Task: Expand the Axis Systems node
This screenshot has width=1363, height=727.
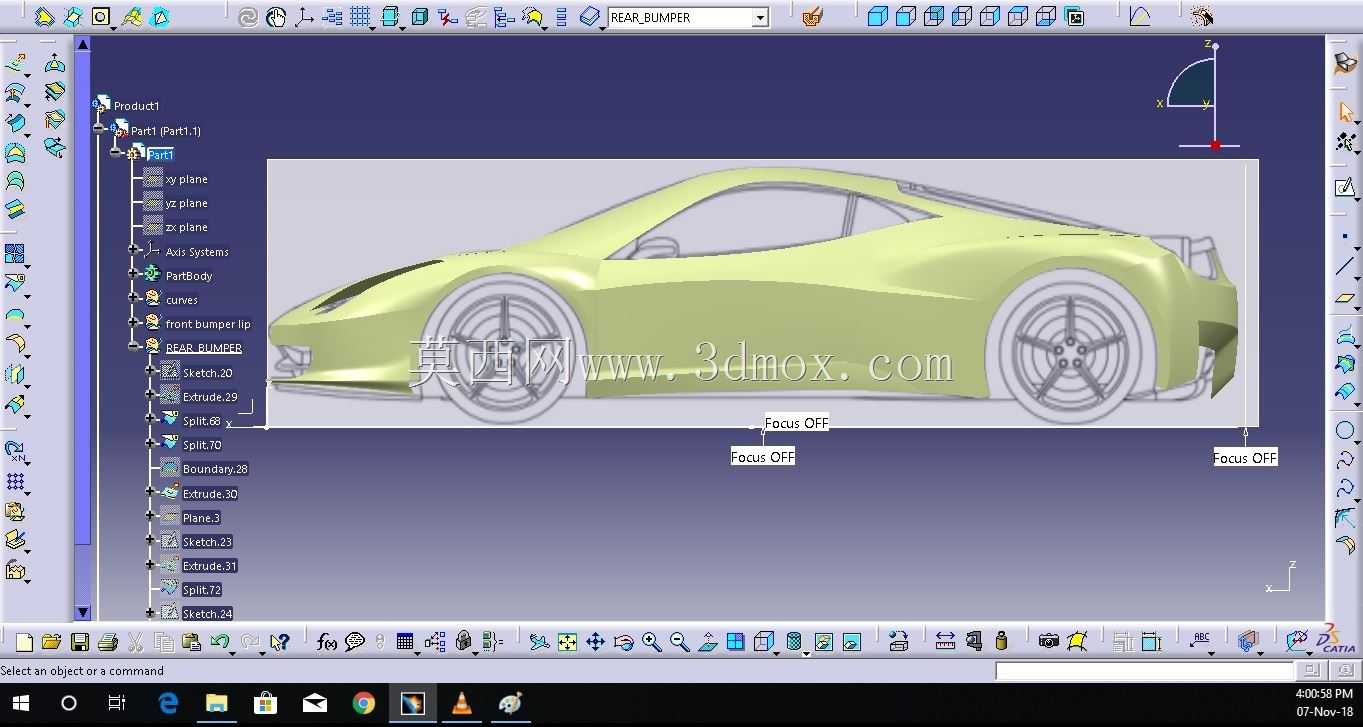Action: tap(134, 250)
